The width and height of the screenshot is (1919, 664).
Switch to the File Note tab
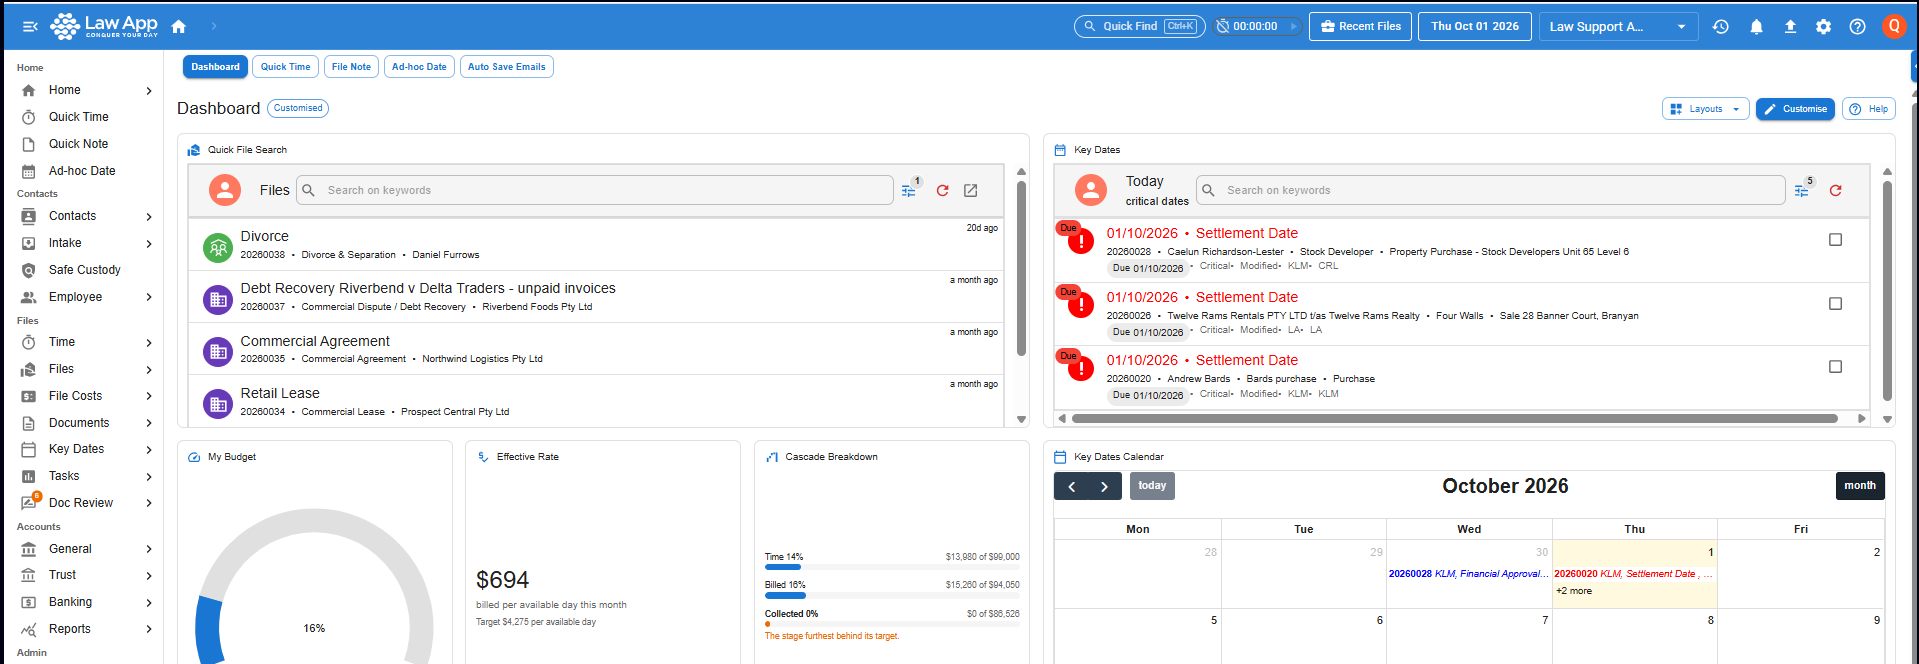351,67
